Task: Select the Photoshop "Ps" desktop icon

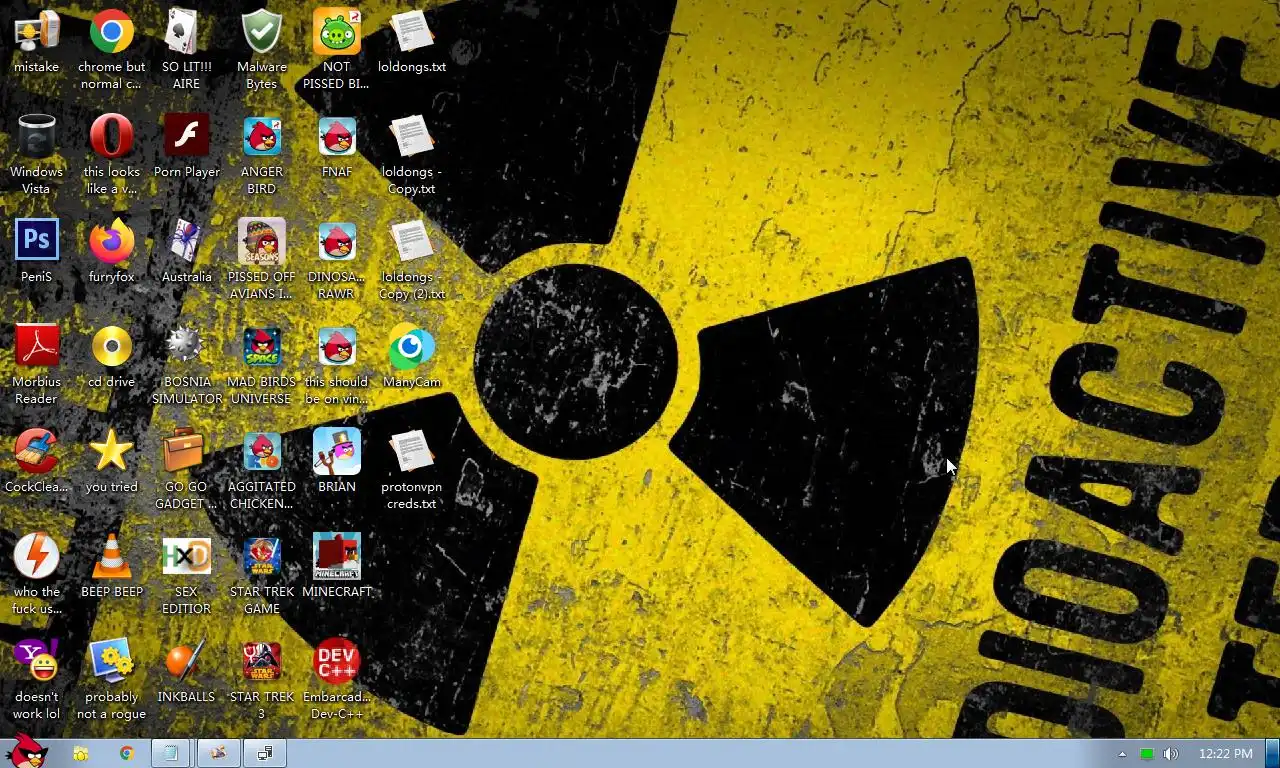Action: (x=36, y=252)
